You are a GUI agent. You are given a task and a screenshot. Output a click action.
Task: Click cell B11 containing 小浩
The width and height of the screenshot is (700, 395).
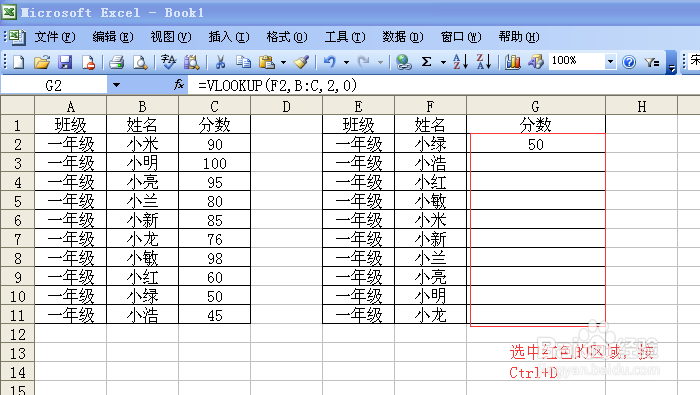click(142, 315)
